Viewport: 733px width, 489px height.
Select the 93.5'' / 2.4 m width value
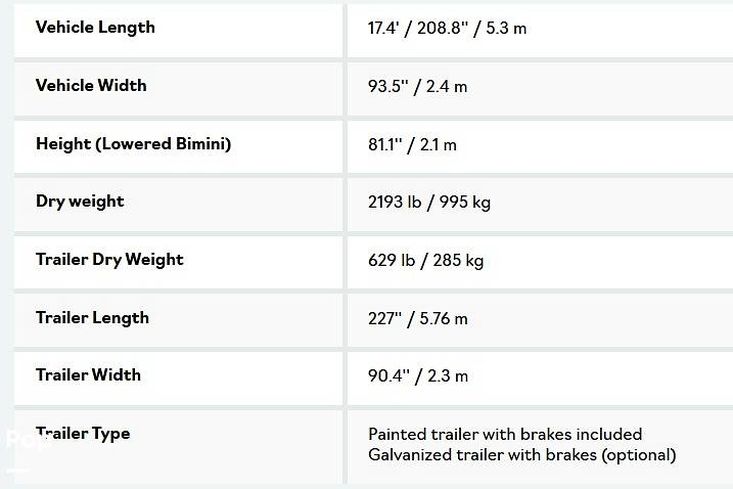(x=417, y=86)
